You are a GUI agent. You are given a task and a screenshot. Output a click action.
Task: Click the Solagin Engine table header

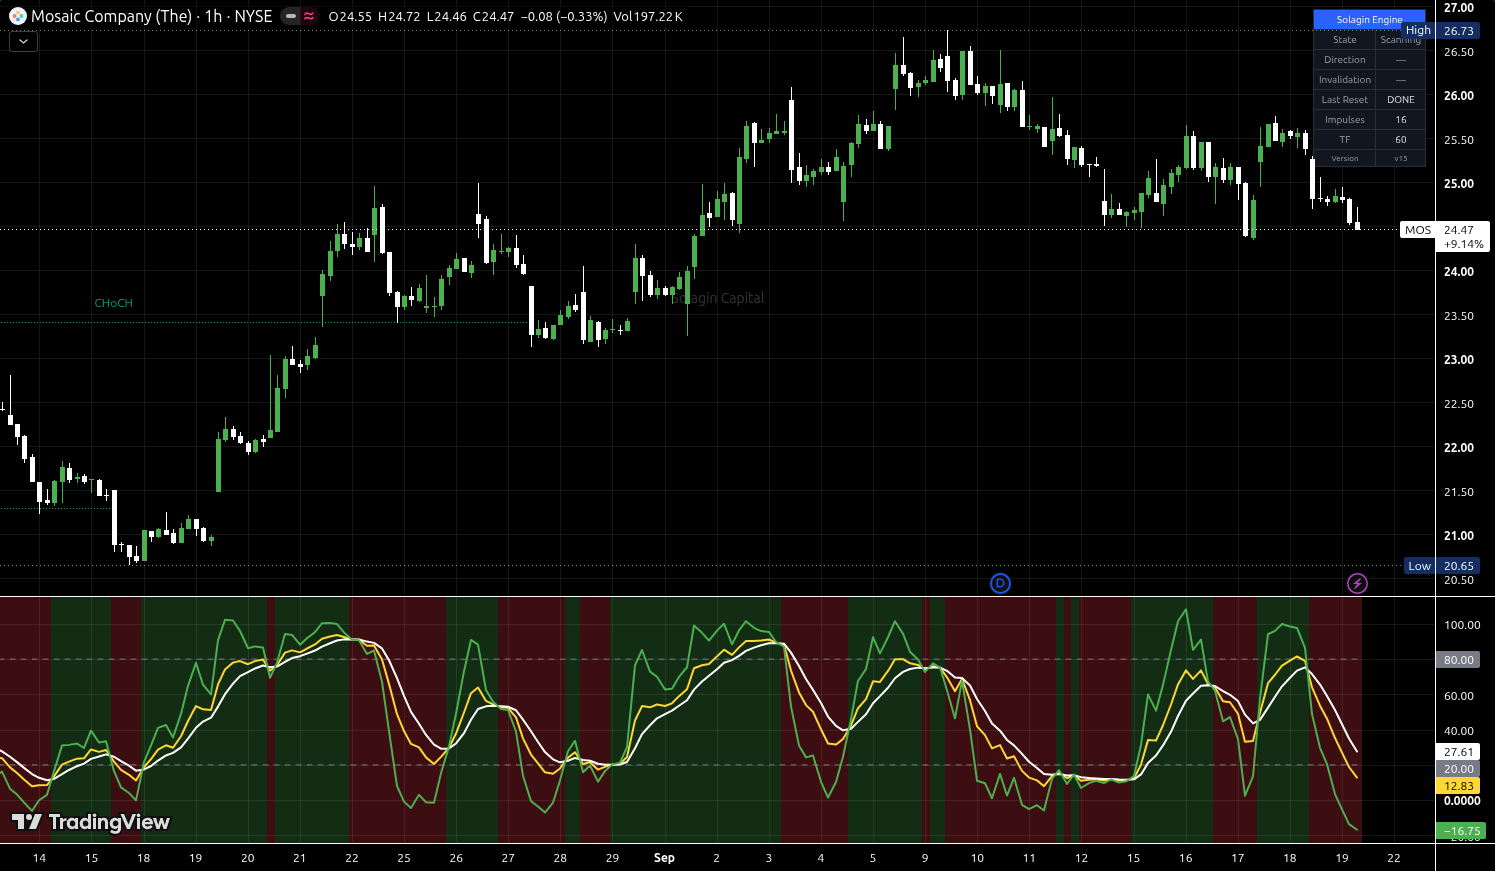[1369, 19]
